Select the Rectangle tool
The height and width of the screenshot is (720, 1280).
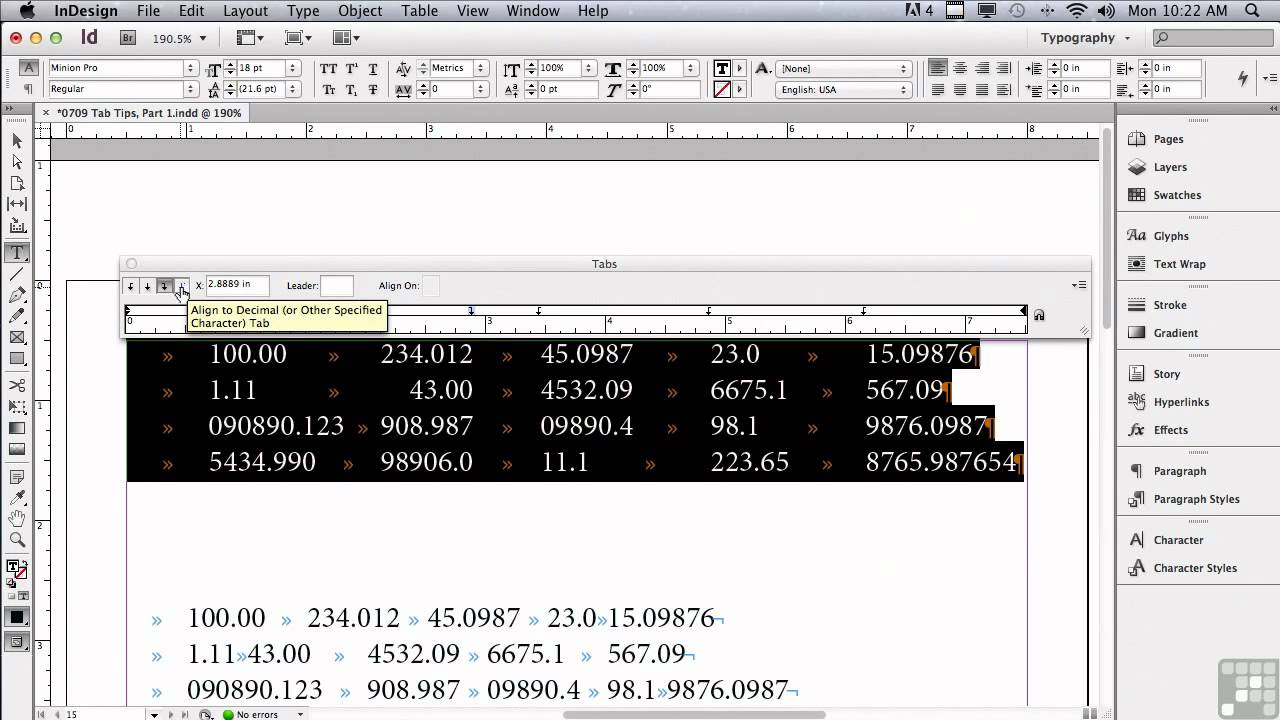point(17,359)
